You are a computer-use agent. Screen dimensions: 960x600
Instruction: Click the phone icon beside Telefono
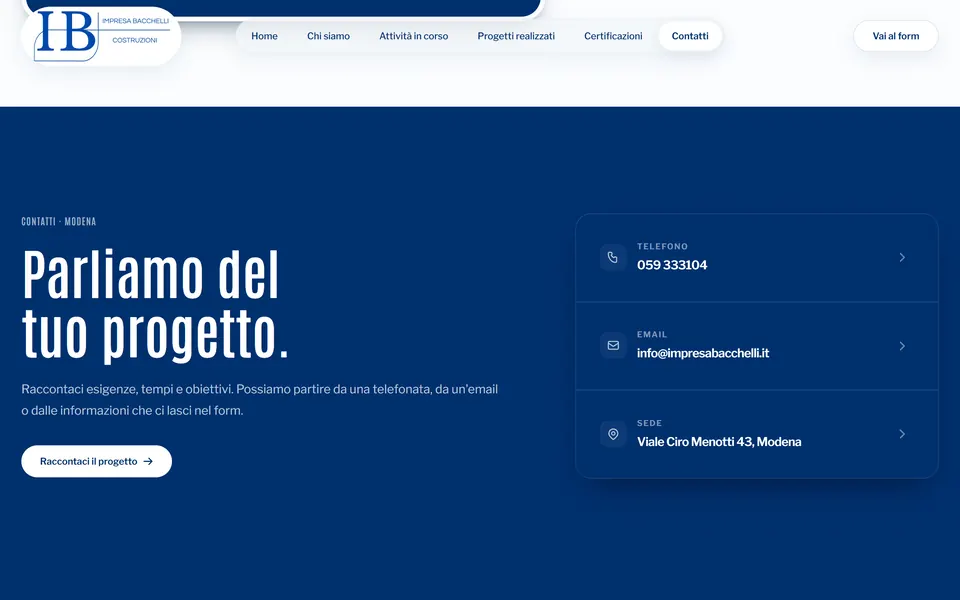613,257
